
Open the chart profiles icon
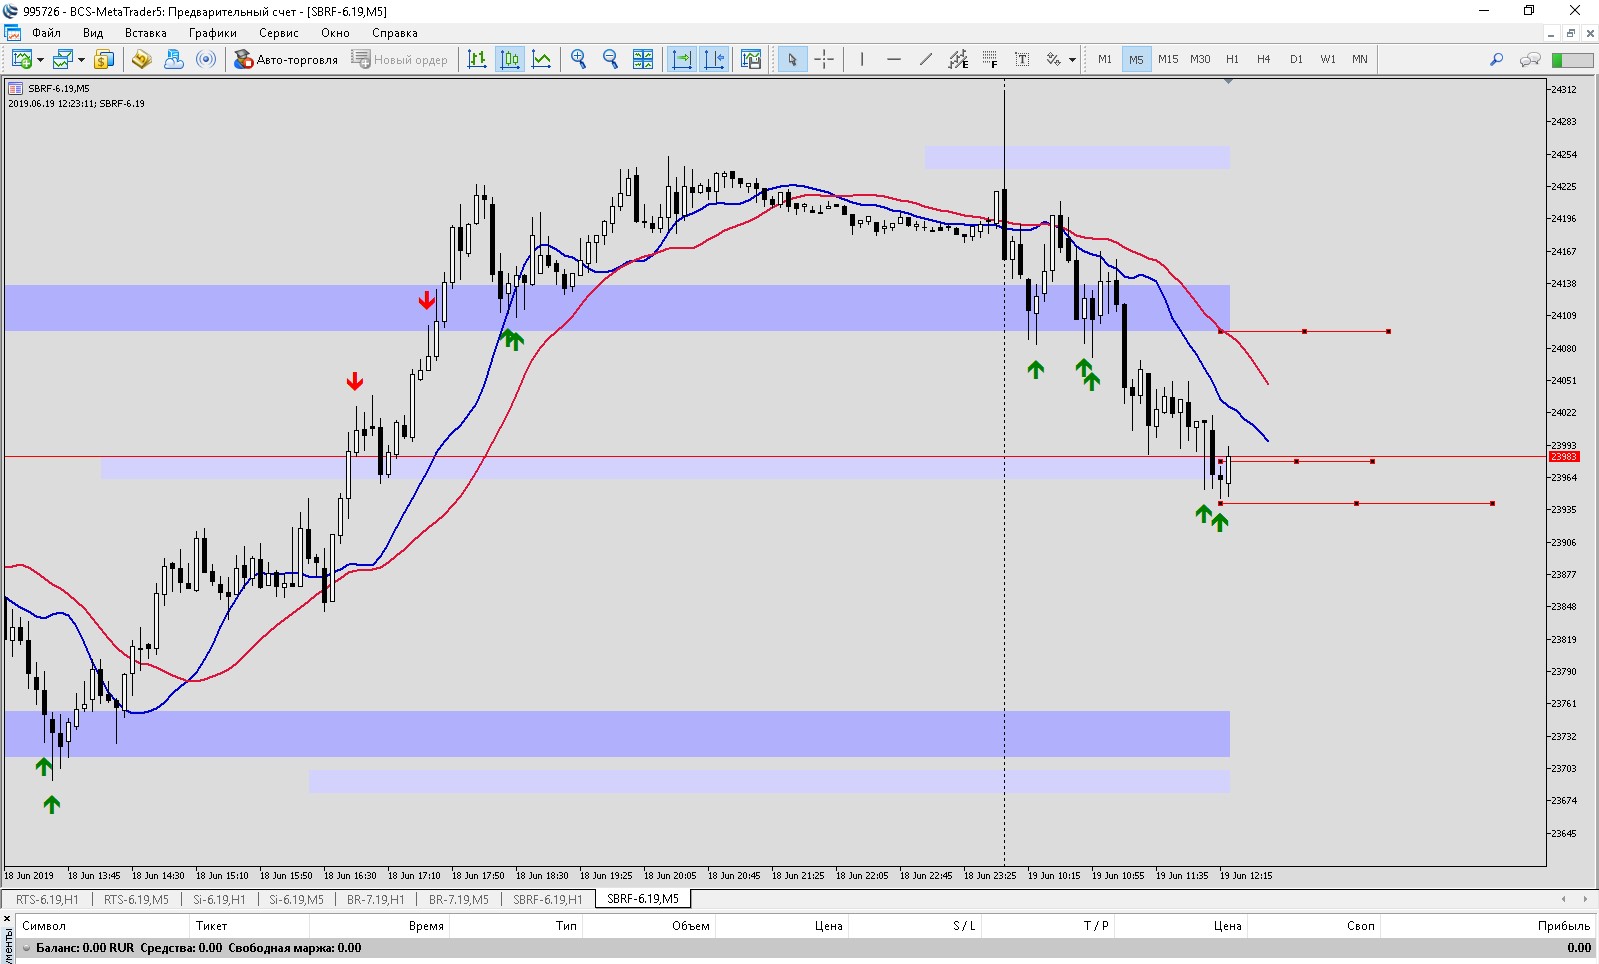pyautogui.click(x=62, y=60)
